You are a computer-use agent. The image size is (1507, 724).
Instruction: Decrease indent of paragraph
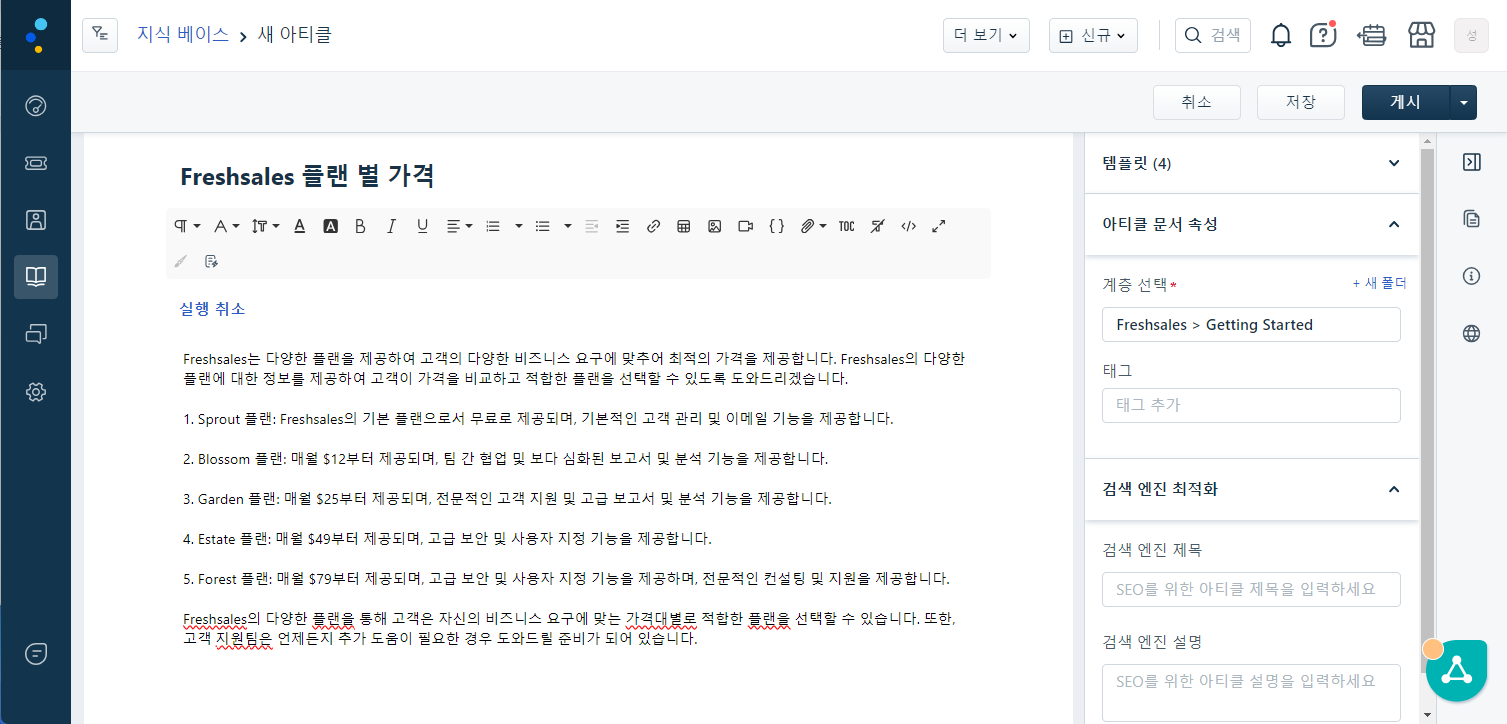591,226
